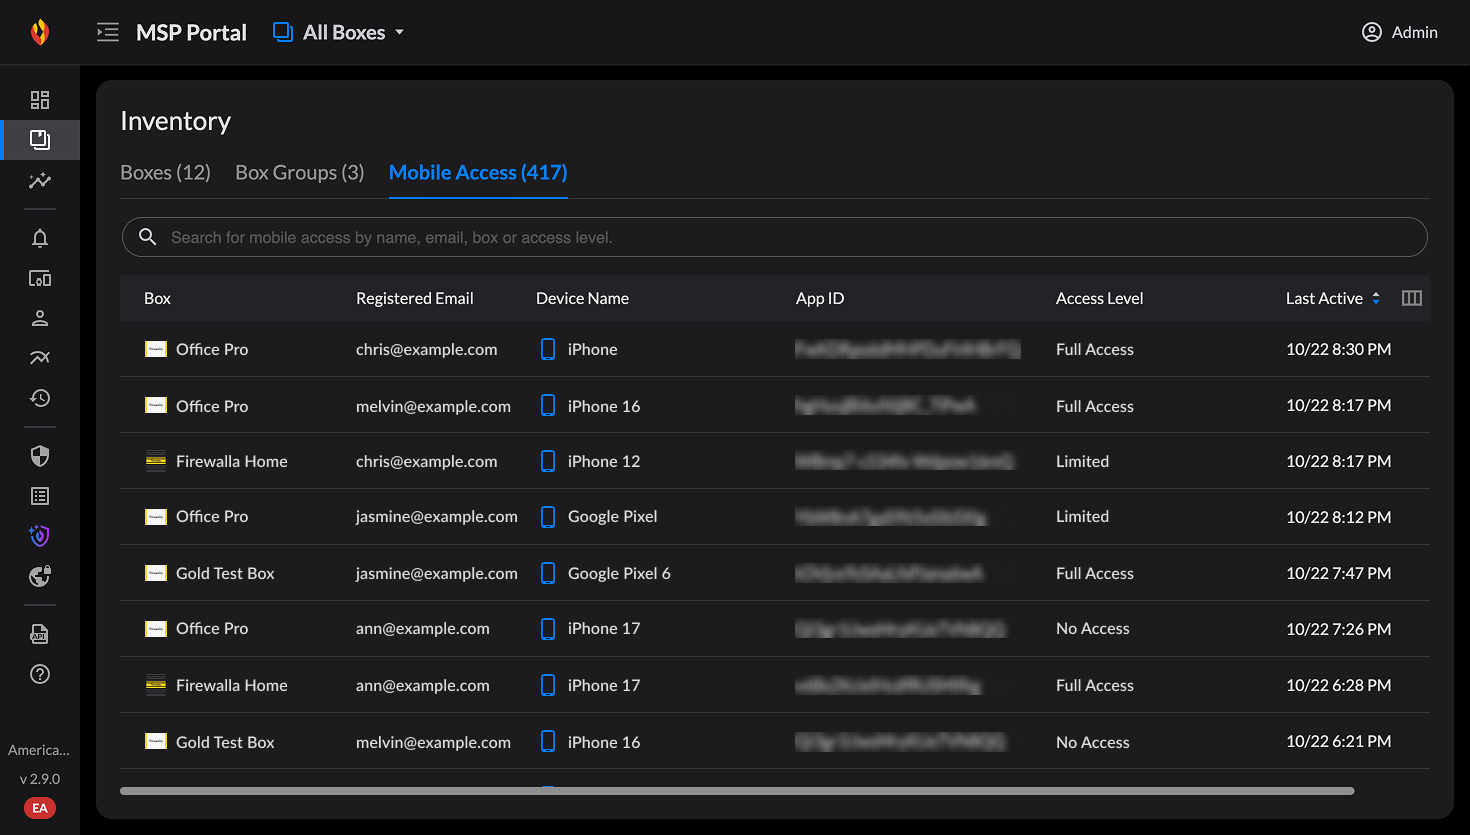Open the devices icon in sidebar

40,278
